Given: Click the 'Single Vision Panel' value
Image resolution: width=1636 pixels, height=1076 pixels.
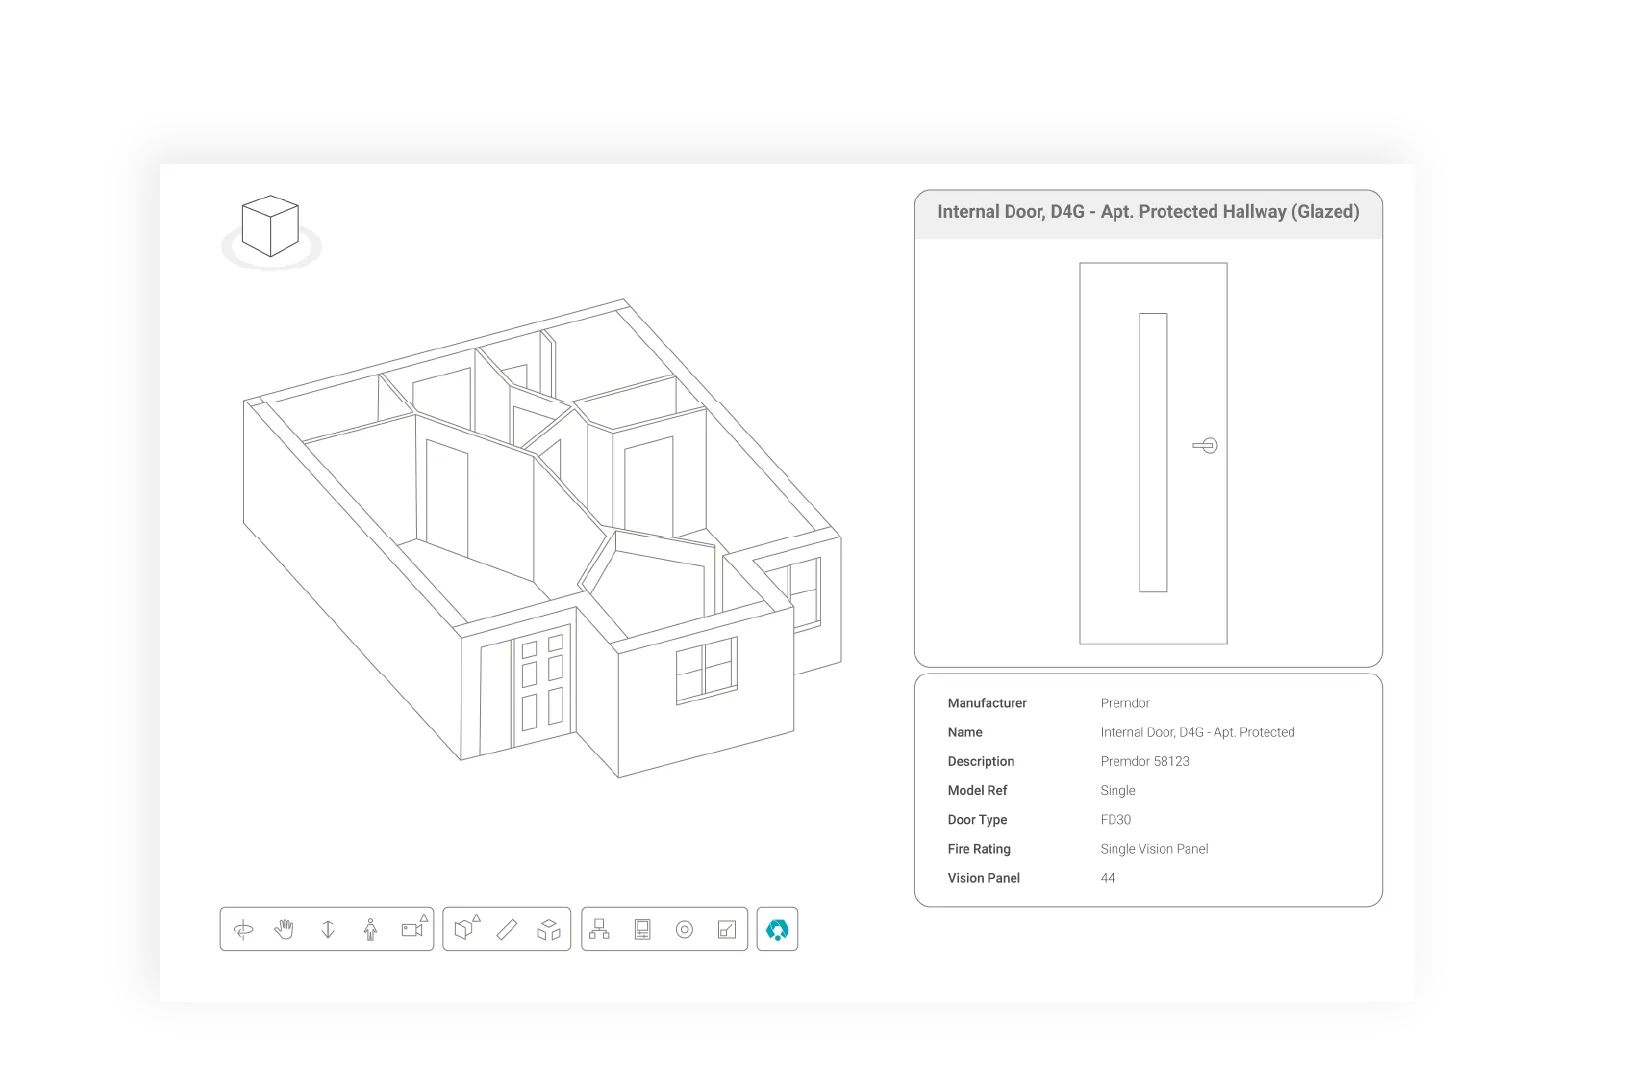Looking at the screenshot, I should (x=1154, y=849).
